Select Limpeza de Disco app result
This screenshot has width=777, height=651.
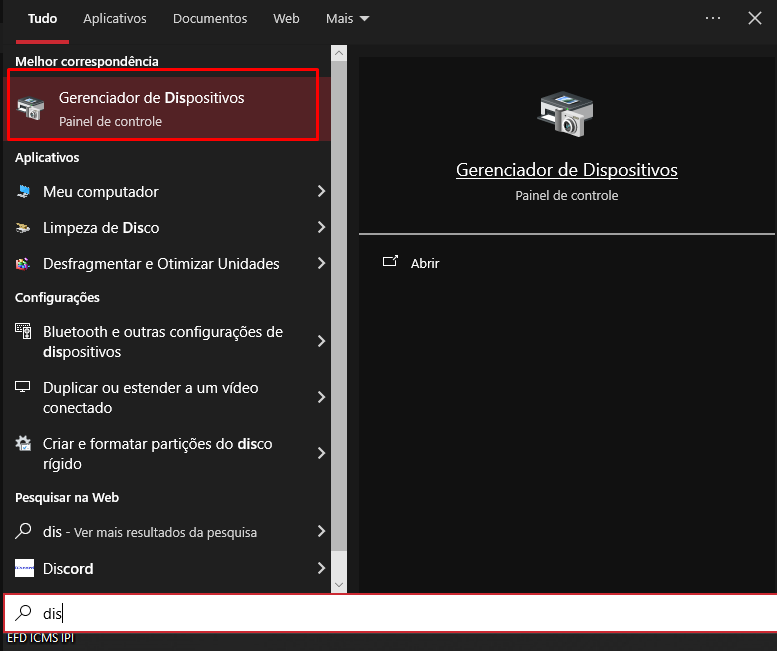(x=167, y=227)
